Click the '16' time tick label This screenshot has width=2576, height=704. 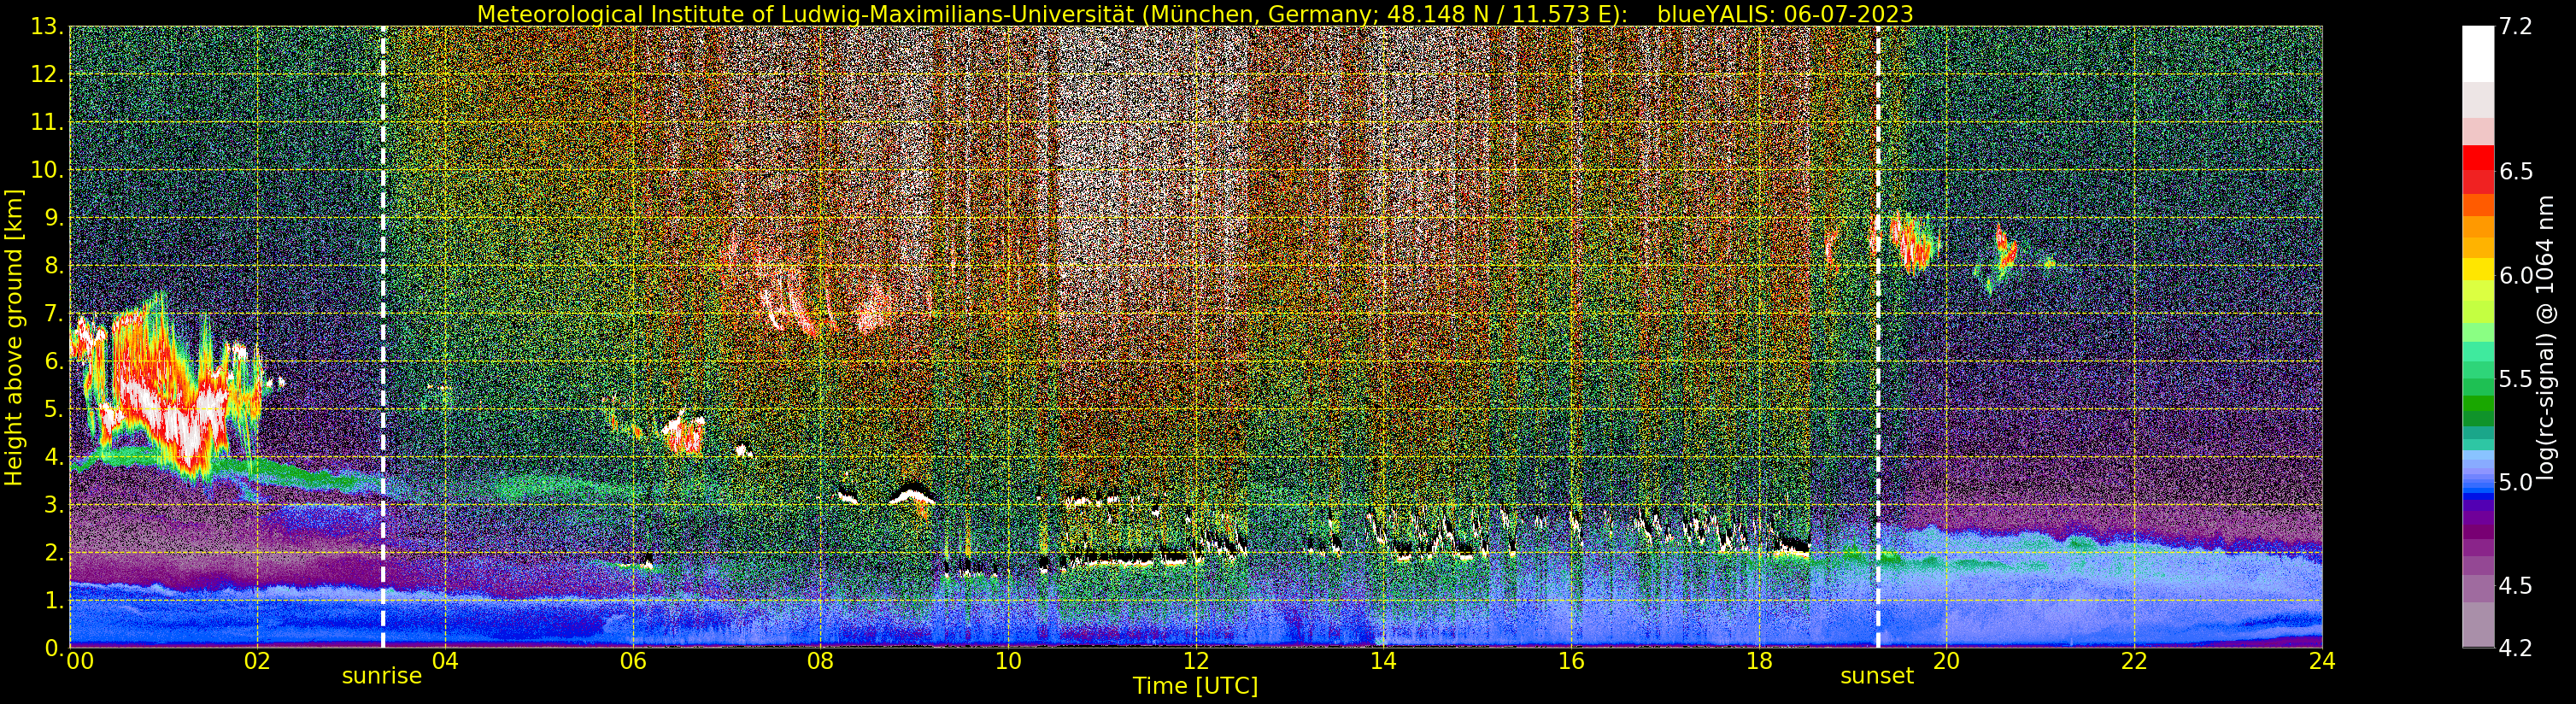point(1572,661)
